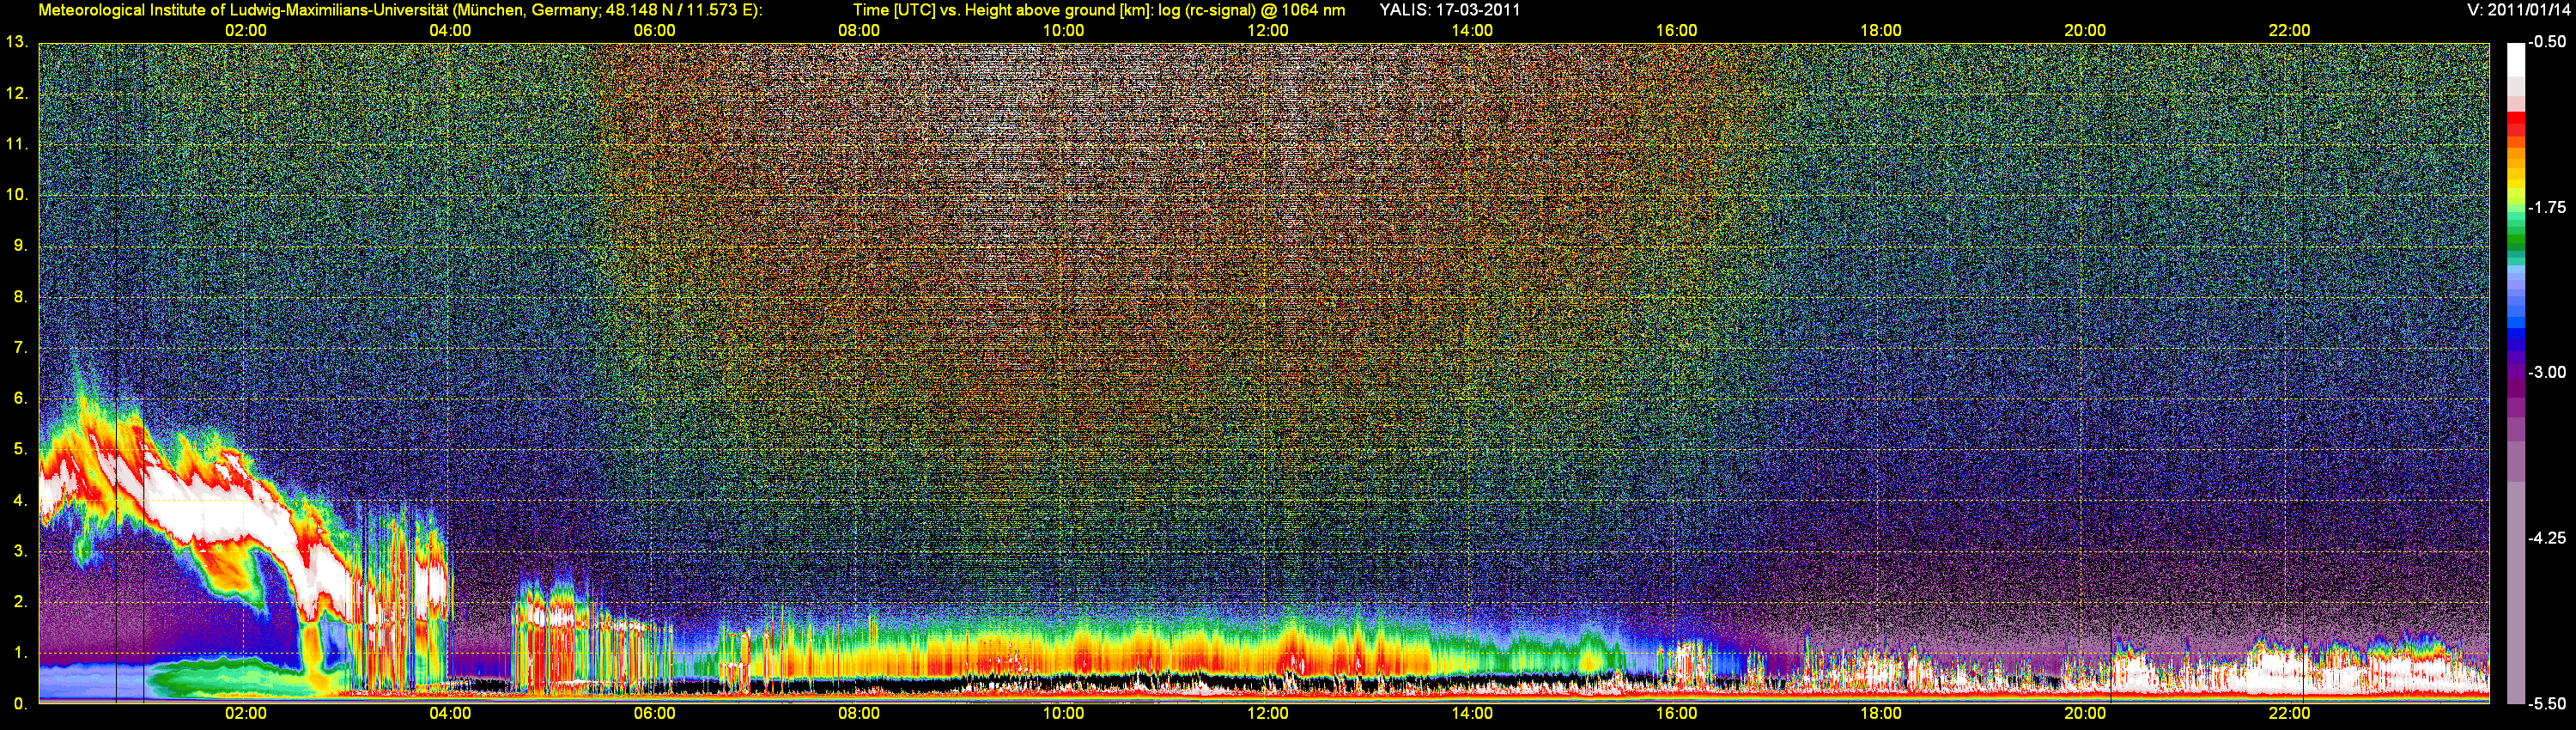The width and height of the screenshot is (2576, 730).
Task: Click '16:00' on the upper time axis
Action: pyautogui.click(x=1676, y=30)
